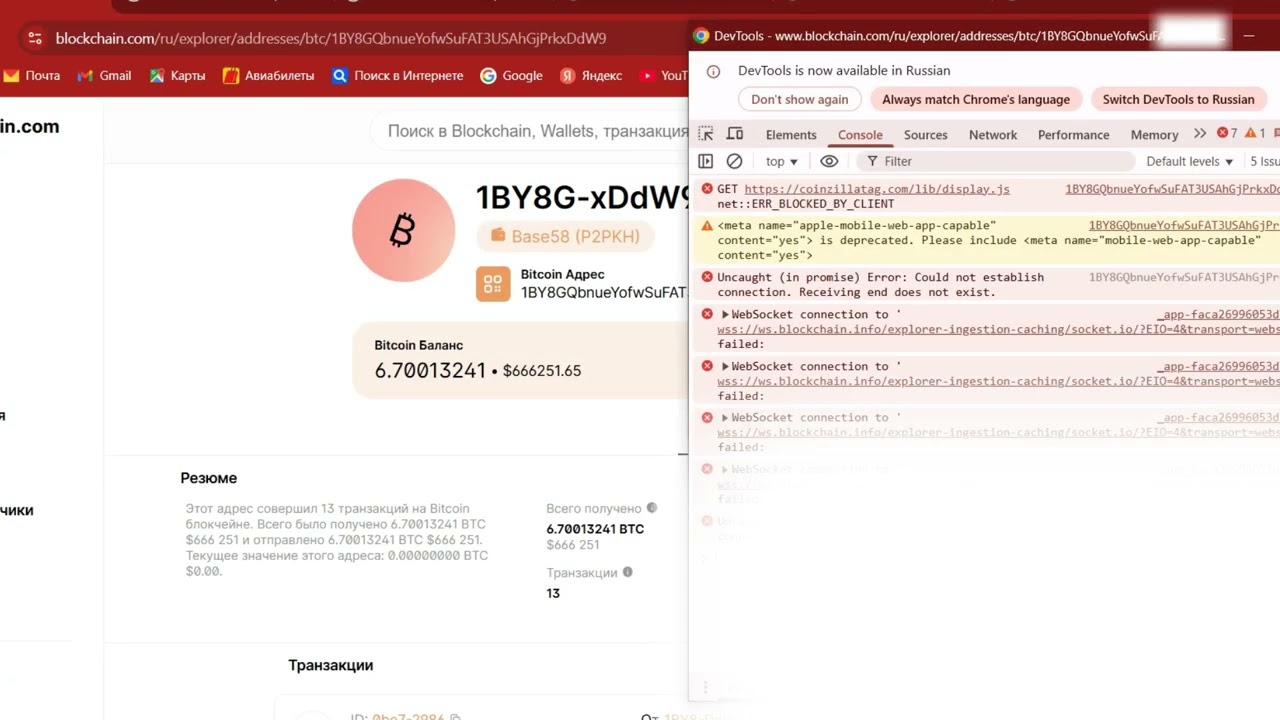Click the info icon next to Всего получено
1280x720 pixels.
(x=652, y=508)
